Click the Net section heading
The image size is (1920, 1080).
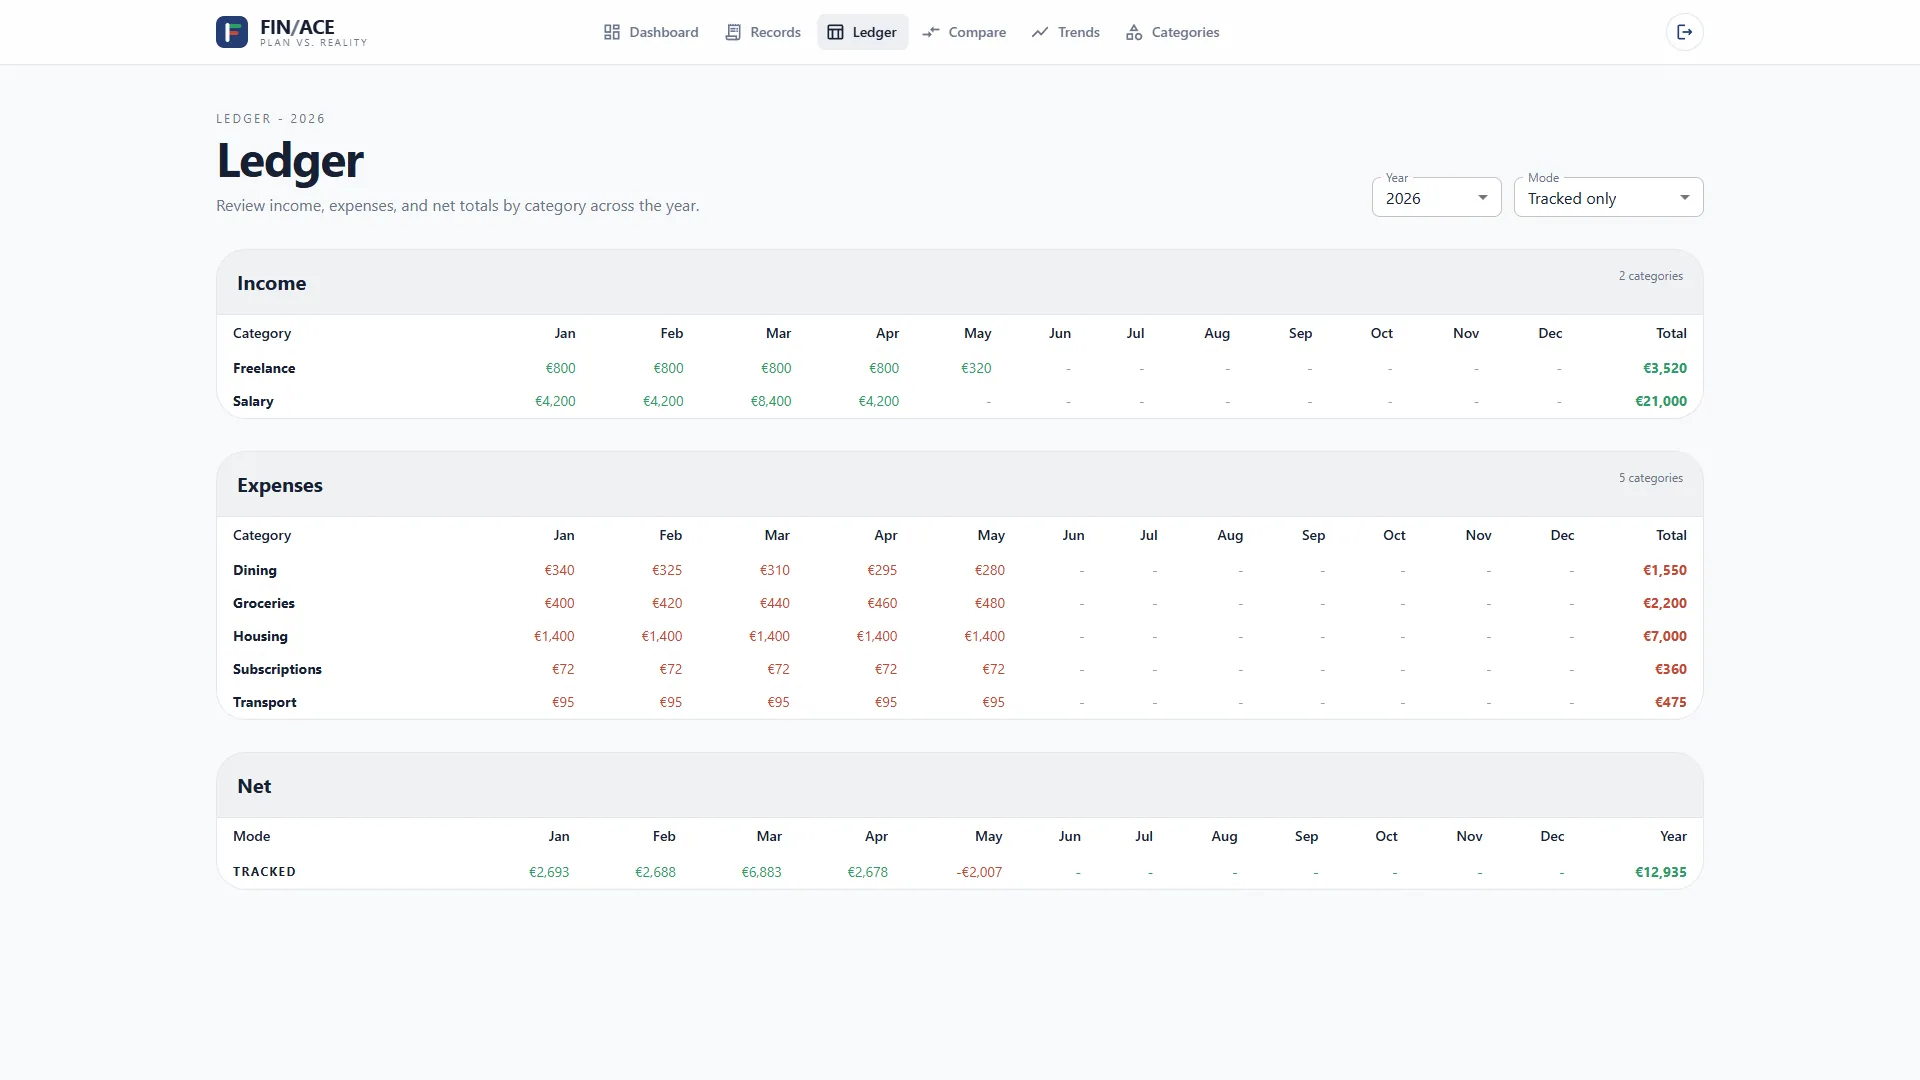pos(254,786)
